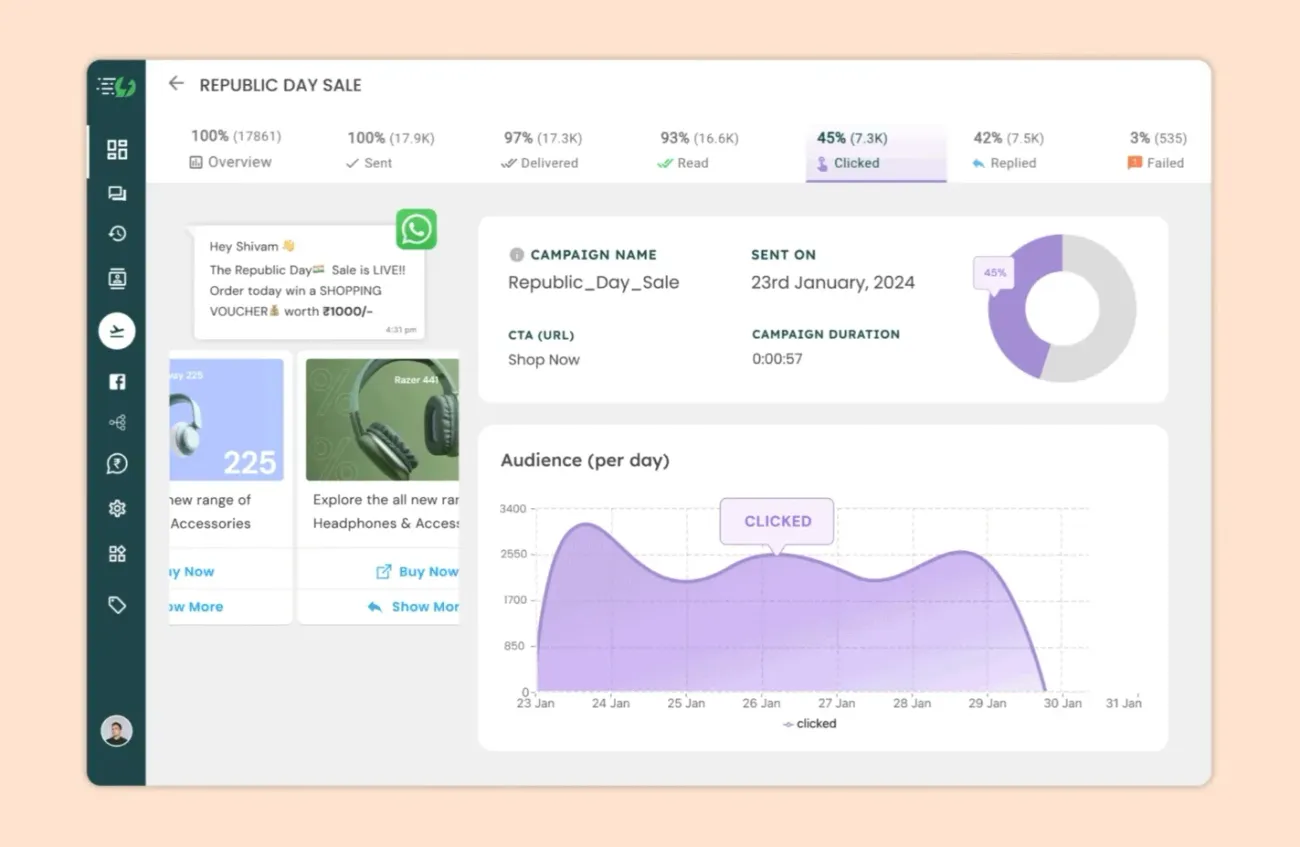The width and height of the screenshot is (1300, 847).
Task: Open the chats icon in the sidebar
Action: click(x=116, y=192)
